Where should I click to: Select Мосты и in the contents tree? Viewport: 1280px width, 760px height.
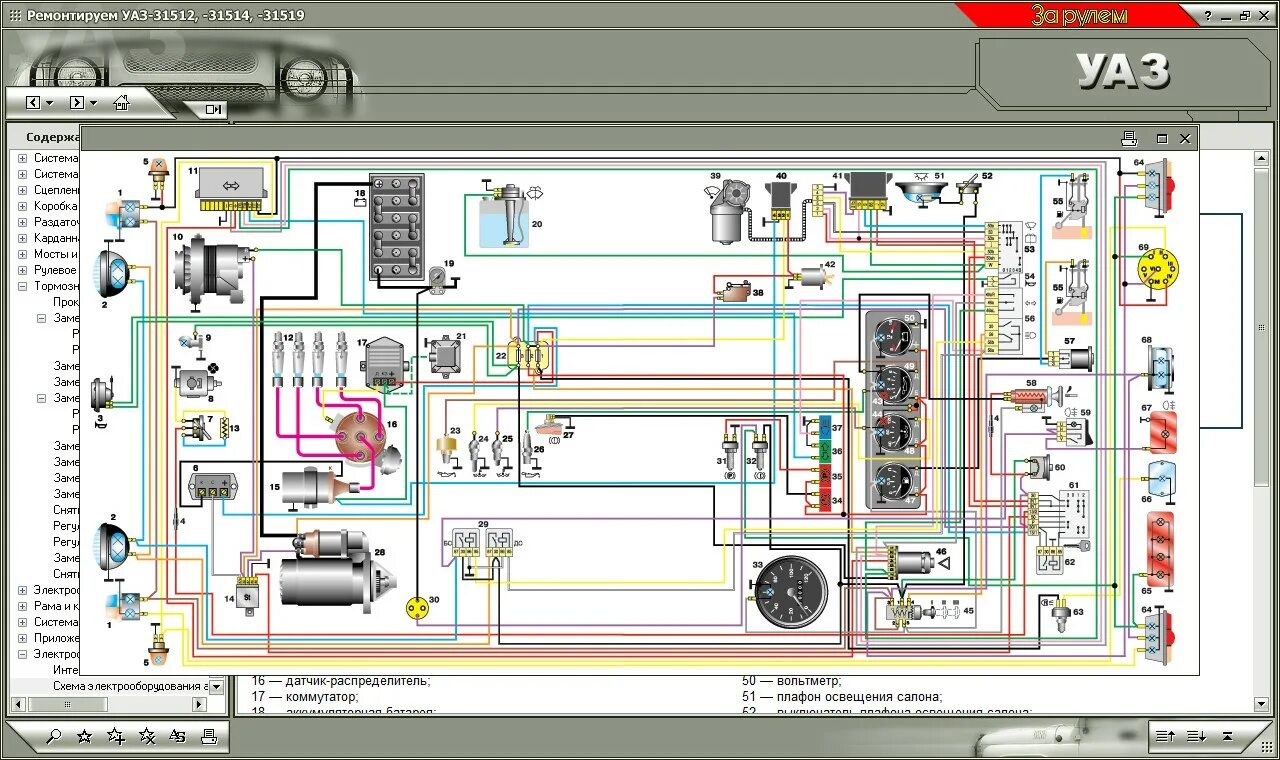(56, 254)
